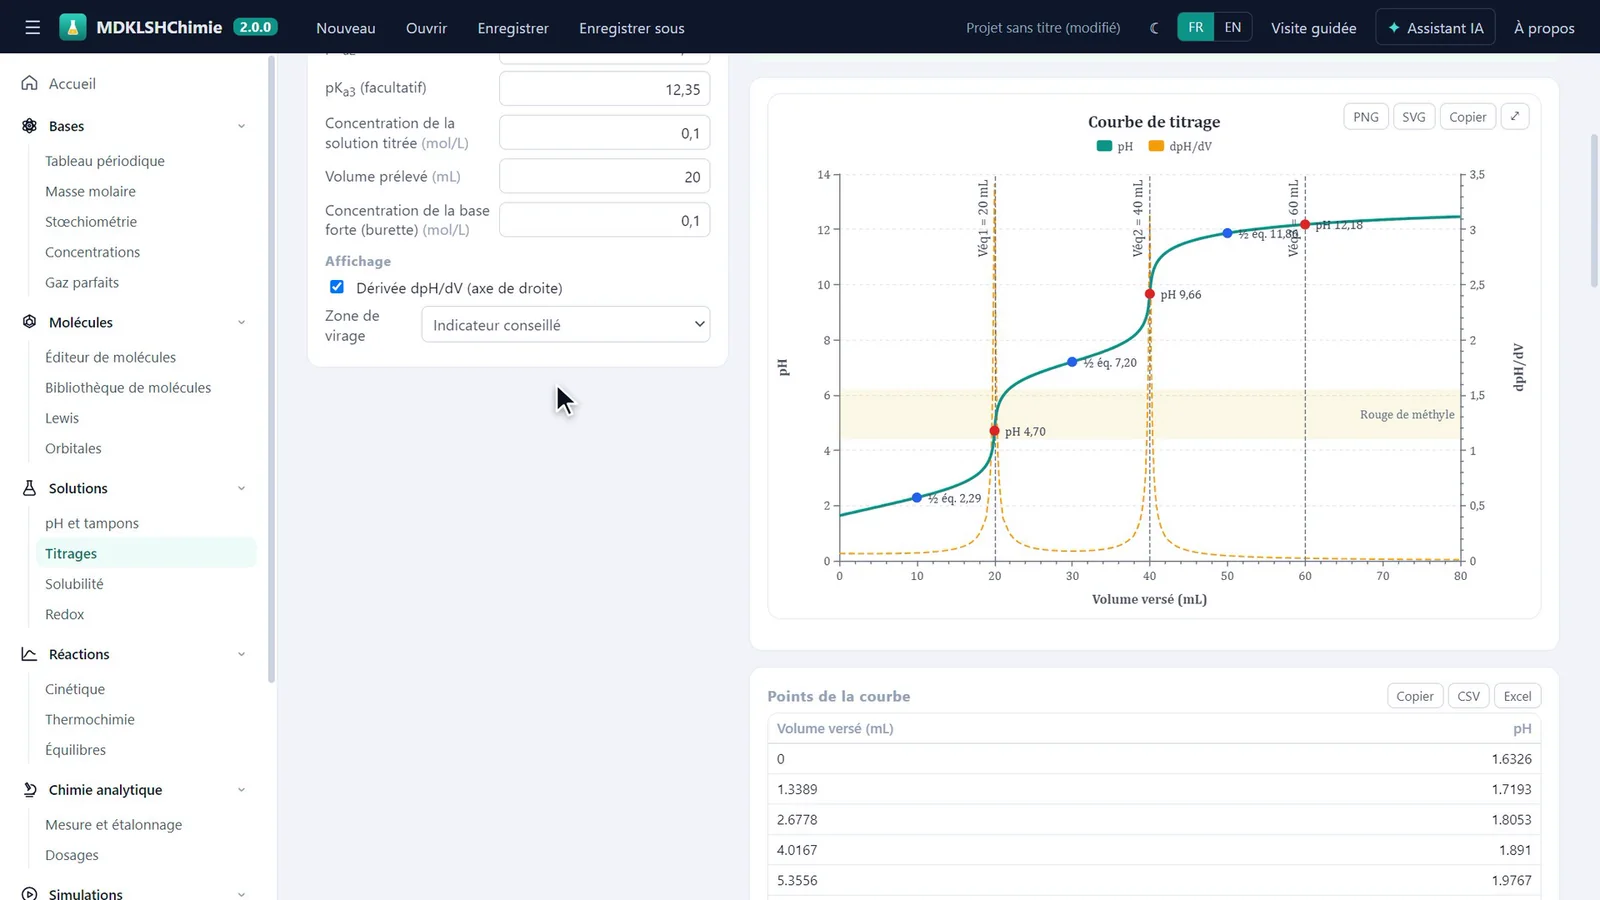The height and width of the screenshot is (900, 1600).
Task: Open the Zone de virage dropdown
Action: [x=566, y=325]
